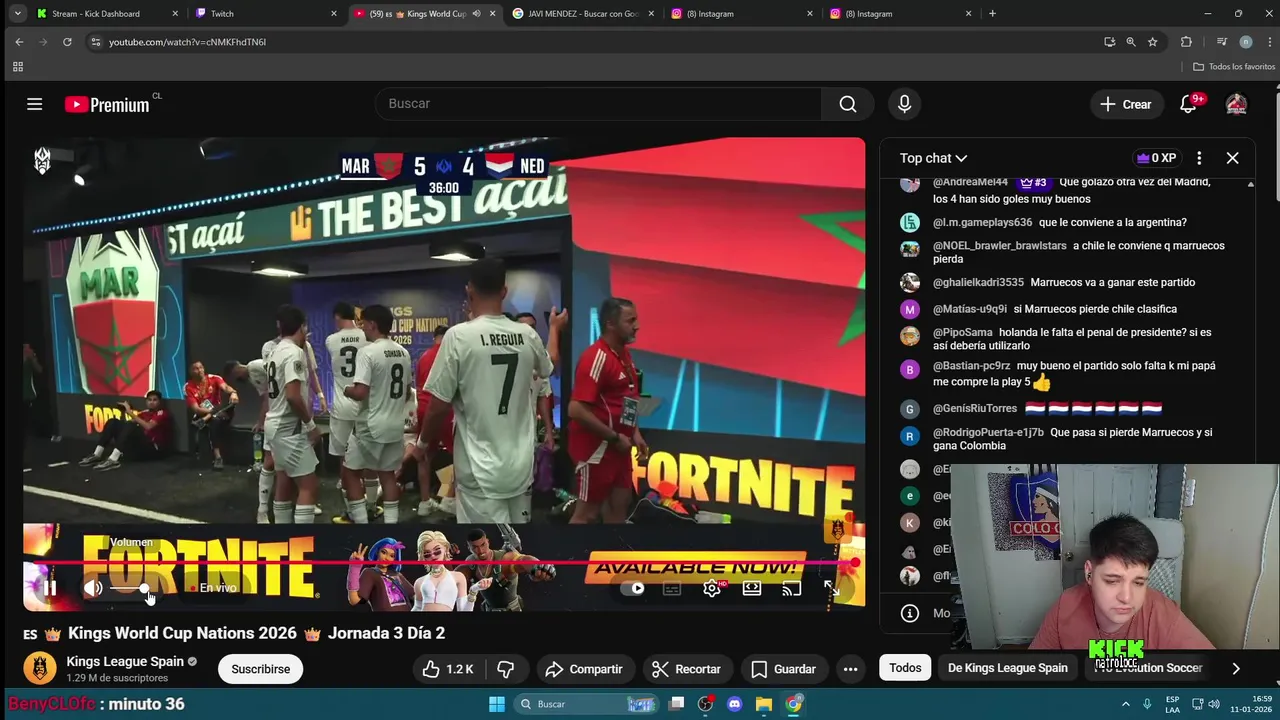The height and width of the screenshot is (720, 1280).
Task: Start voice search with the microphone icon
Action: coord(904,104)
